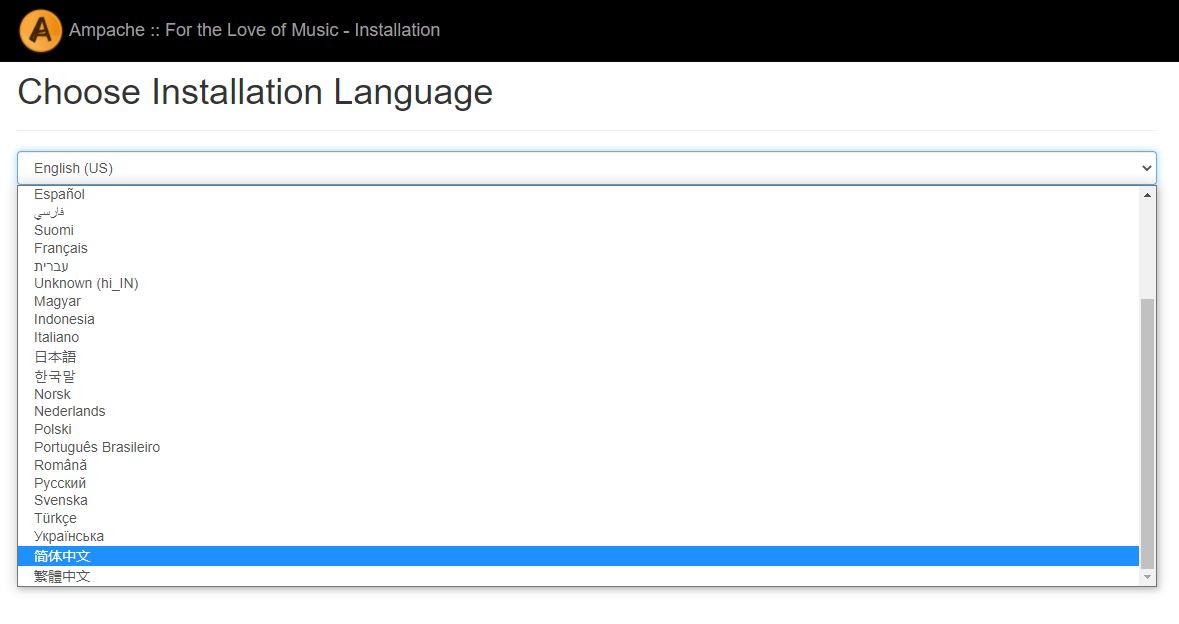Choose Türkçe as installation language
Viewport: 1179px width, 624px height.
(578, 519)
